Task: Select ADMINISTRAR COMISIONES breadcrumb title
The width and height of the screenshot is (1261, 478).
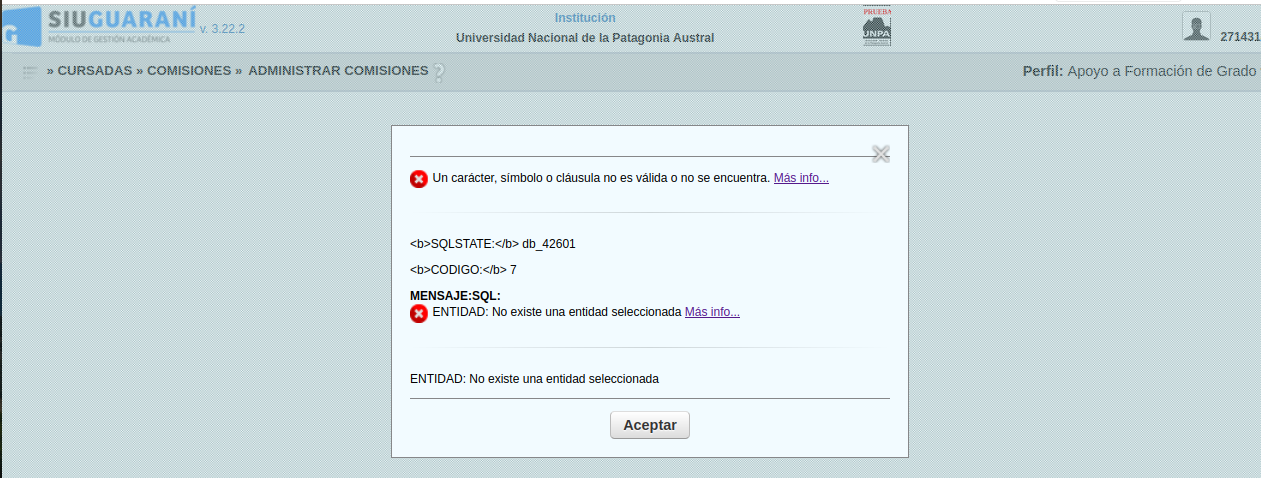Action: tap(338, 71)
